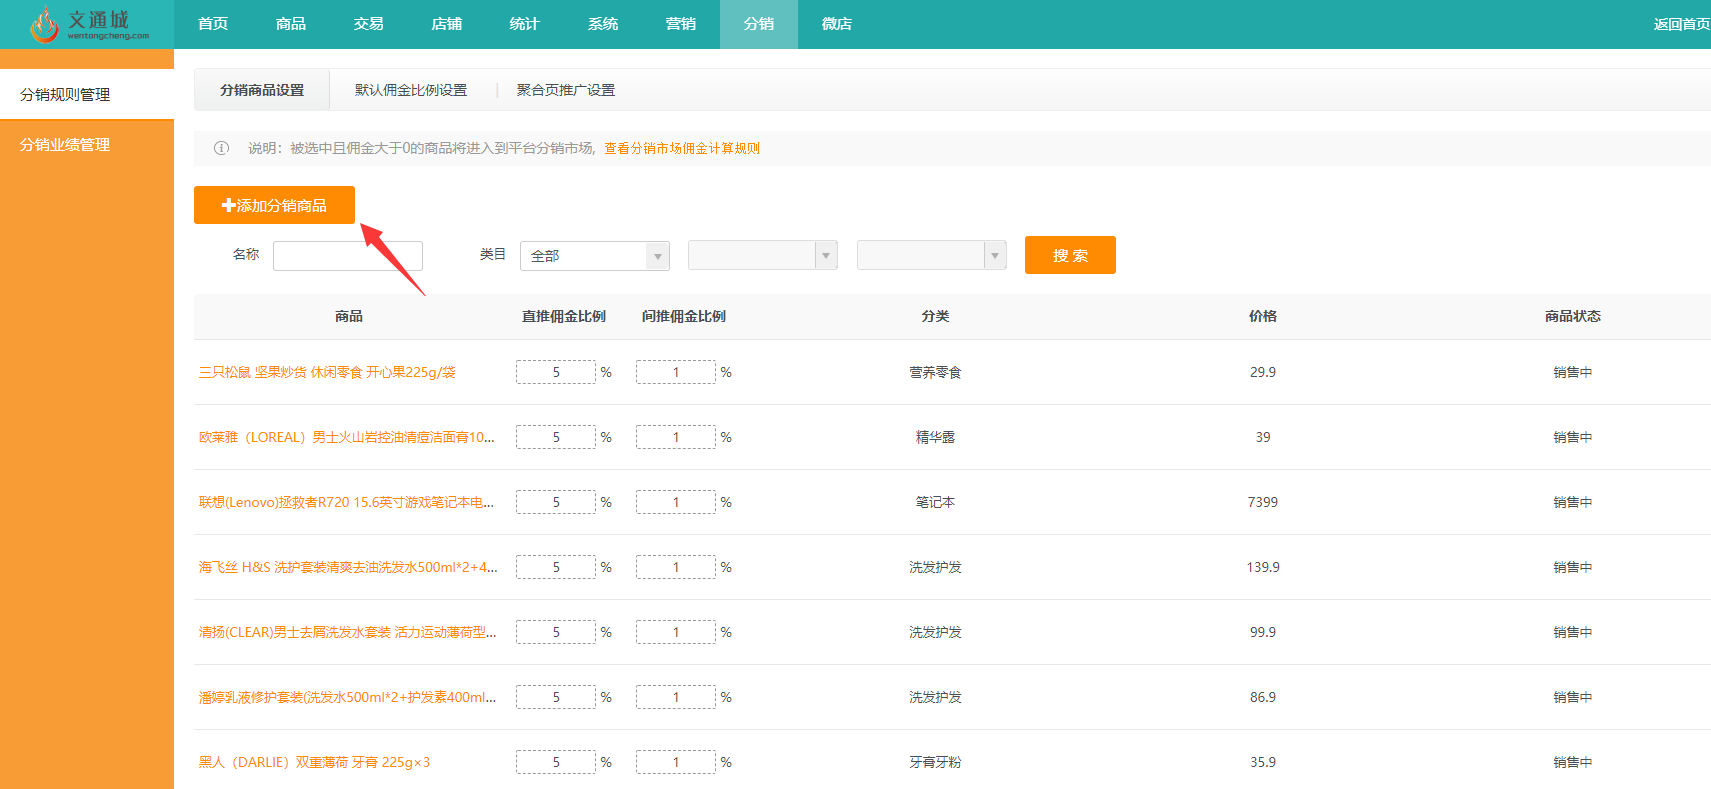Click category 笔记本 cell
The height and width of the screenshot is (789, 1711).
pyautogui.click(x=935, y=502)
